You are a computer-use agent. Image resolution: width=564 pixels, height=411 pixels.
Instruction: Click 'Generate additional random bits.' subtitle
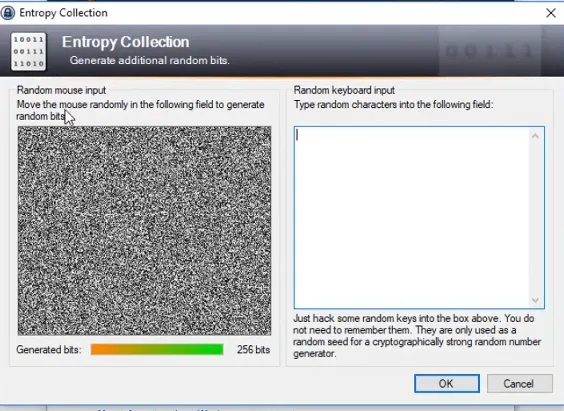tap(149, 60)
